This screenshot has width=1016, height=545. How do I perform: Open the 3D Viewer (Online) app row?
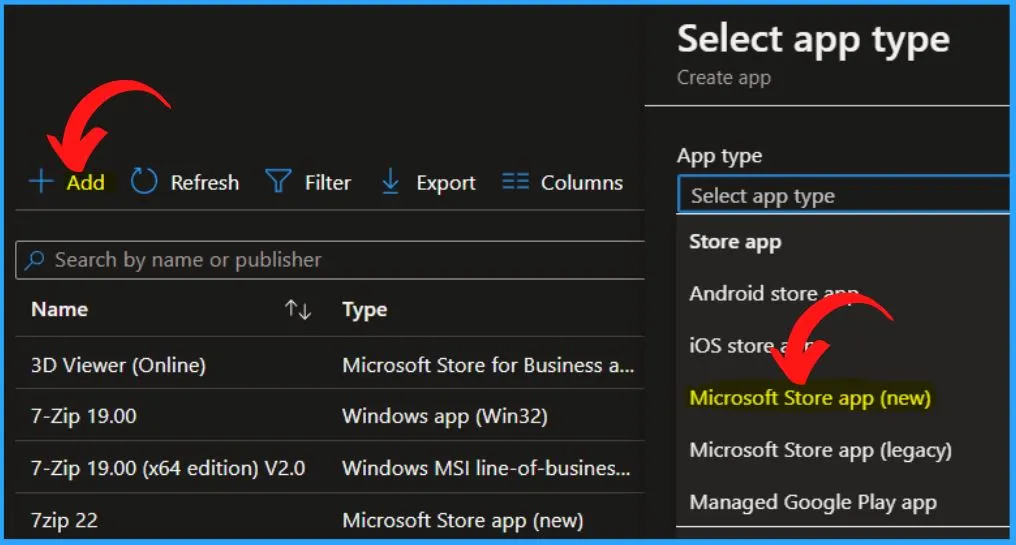[119, 365]
